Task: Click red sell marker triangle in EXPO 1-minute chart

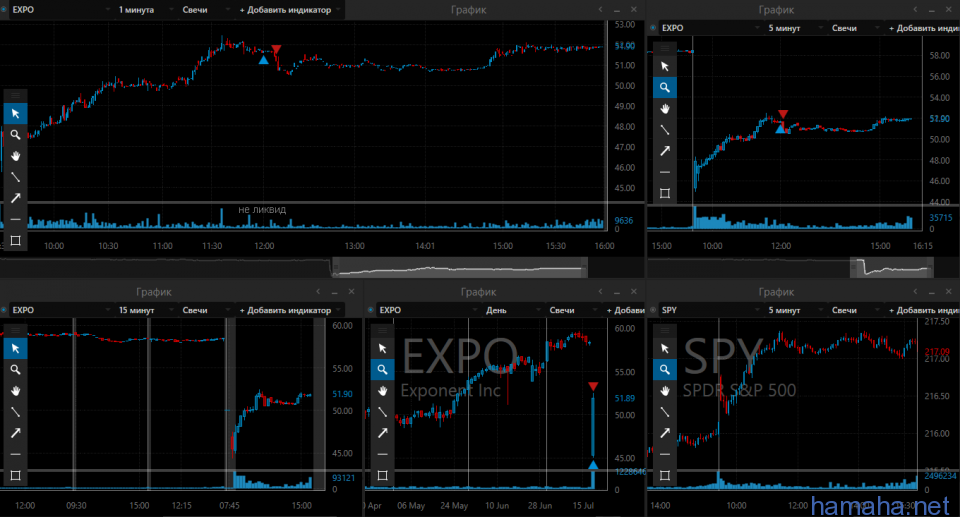Action: pos(276,49)
